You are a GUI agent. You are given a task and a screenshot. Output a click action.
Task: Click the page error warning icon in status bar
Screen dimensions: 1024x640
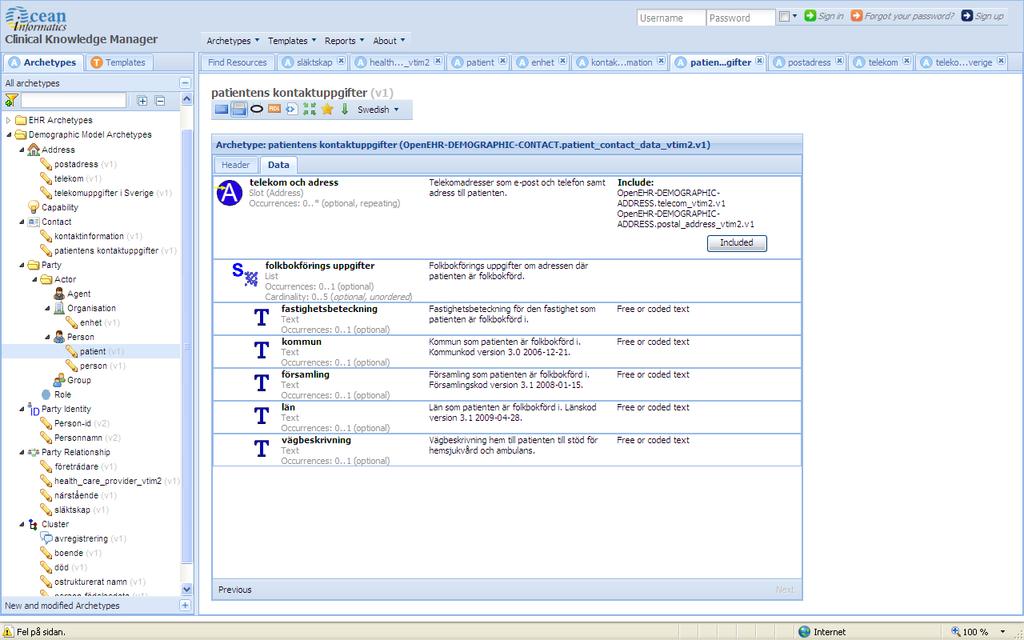(x=8, y=632)
